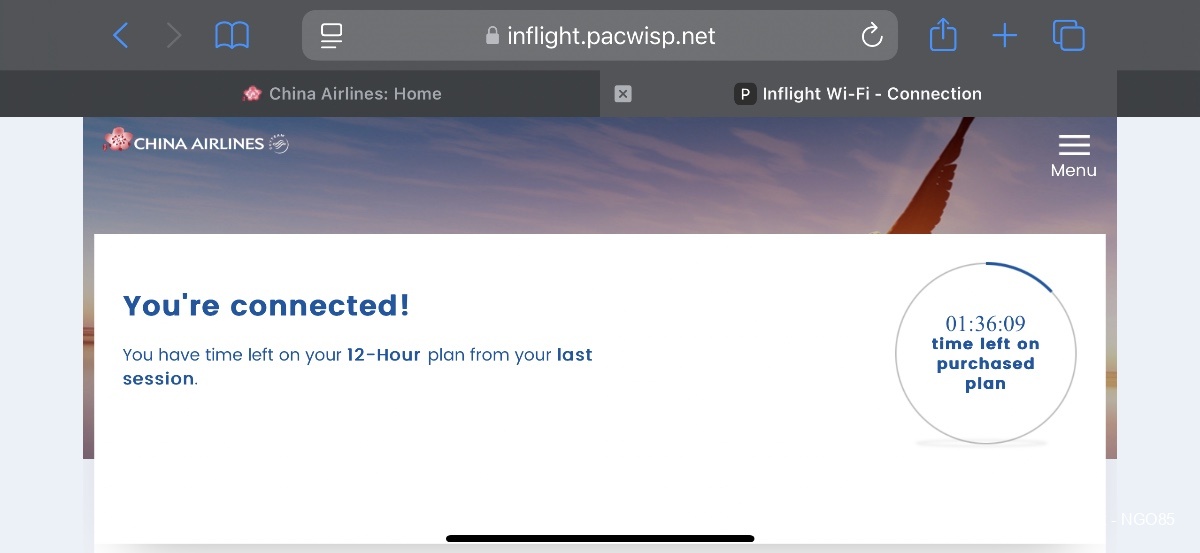Click the China Airlines logo

tap(196, 142)
